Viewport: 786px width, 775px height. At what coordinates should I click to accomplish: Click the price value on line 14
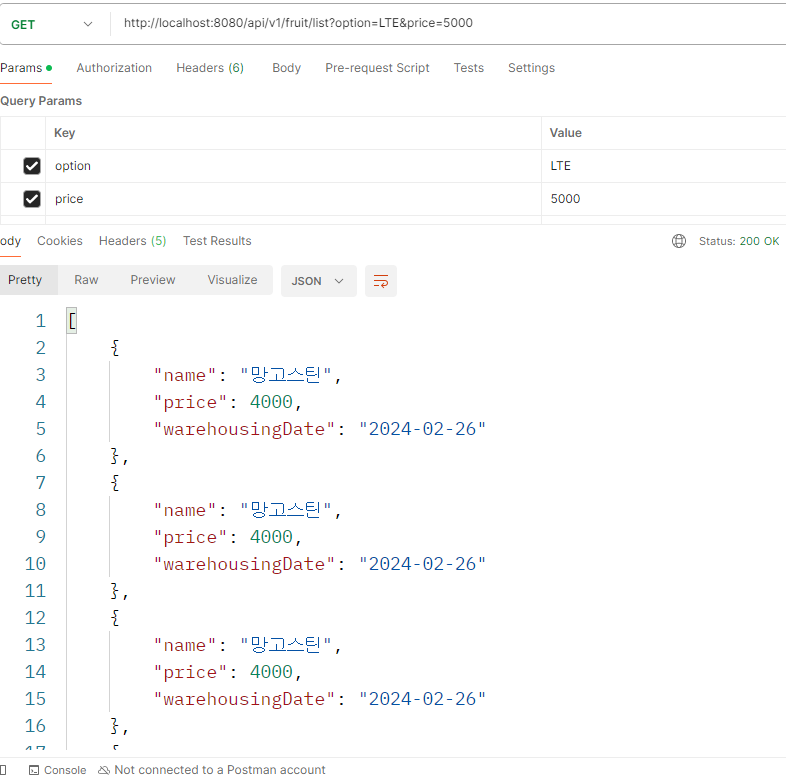(x=271, y=672)
